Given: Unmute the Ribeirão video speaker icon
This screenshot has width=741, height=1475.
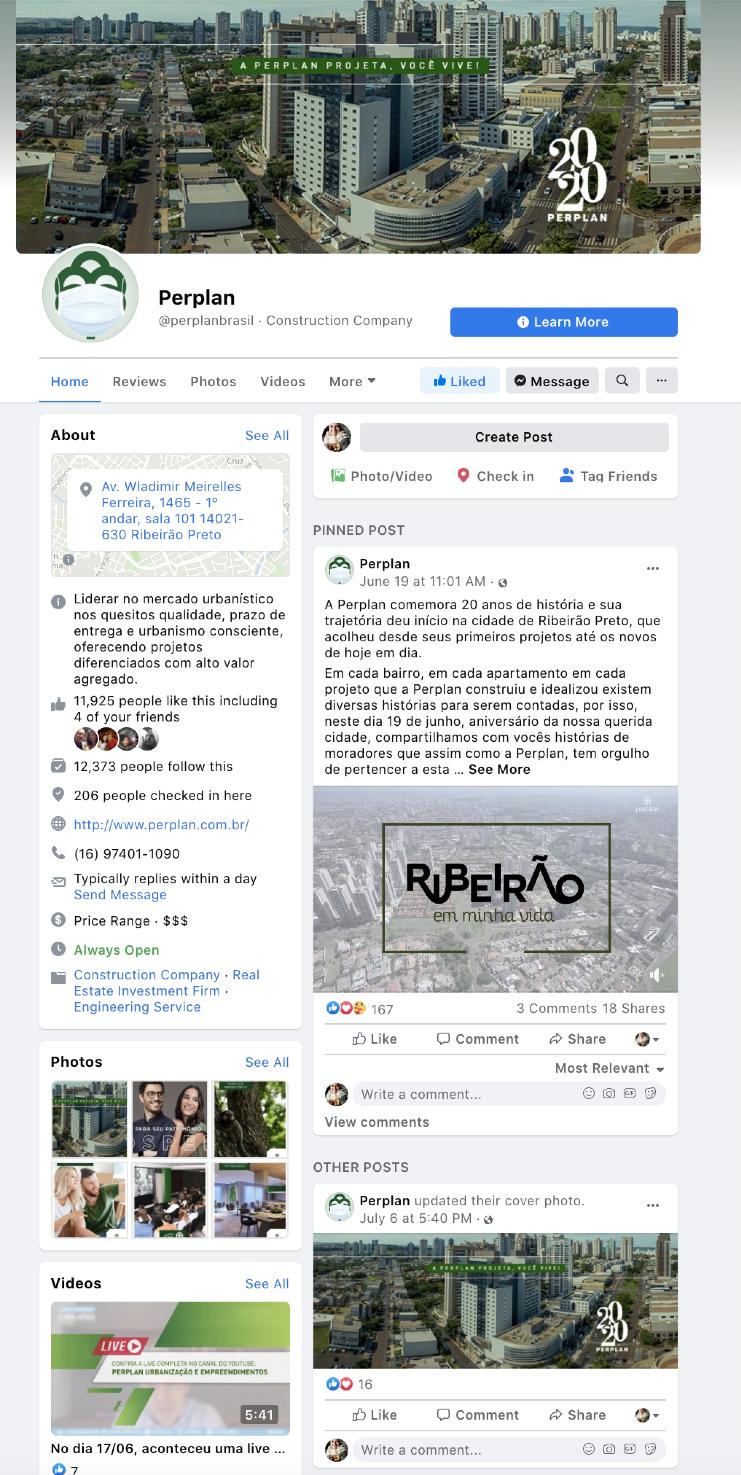Looking at the screenshot, I should tap(657, 975).
